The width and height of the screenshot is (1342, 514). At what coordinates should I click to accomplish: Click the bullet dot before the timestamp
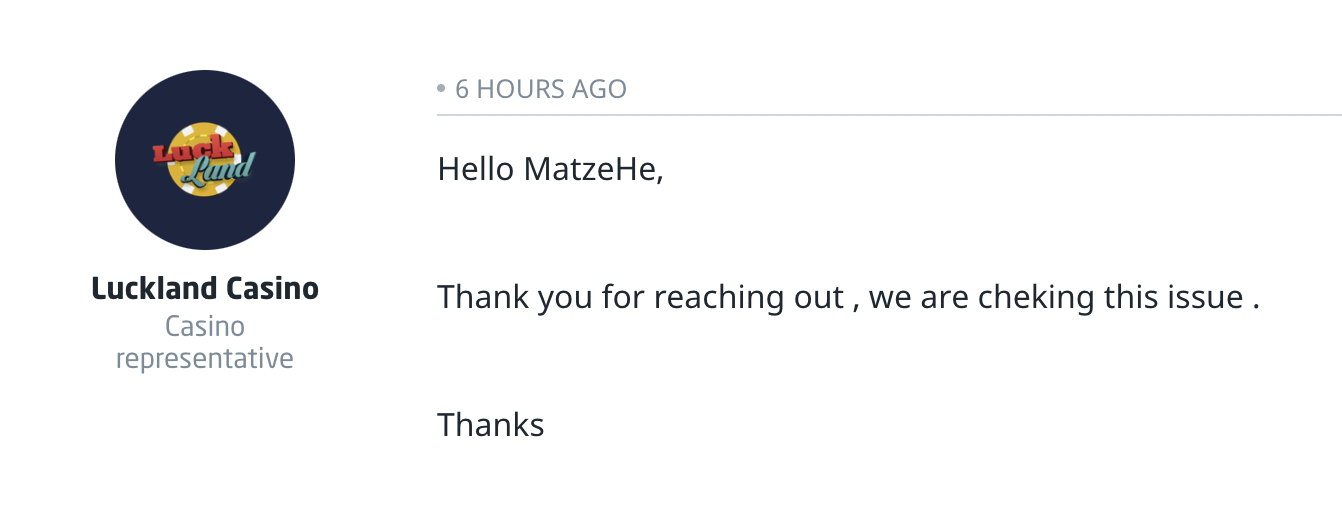[441, 89]
